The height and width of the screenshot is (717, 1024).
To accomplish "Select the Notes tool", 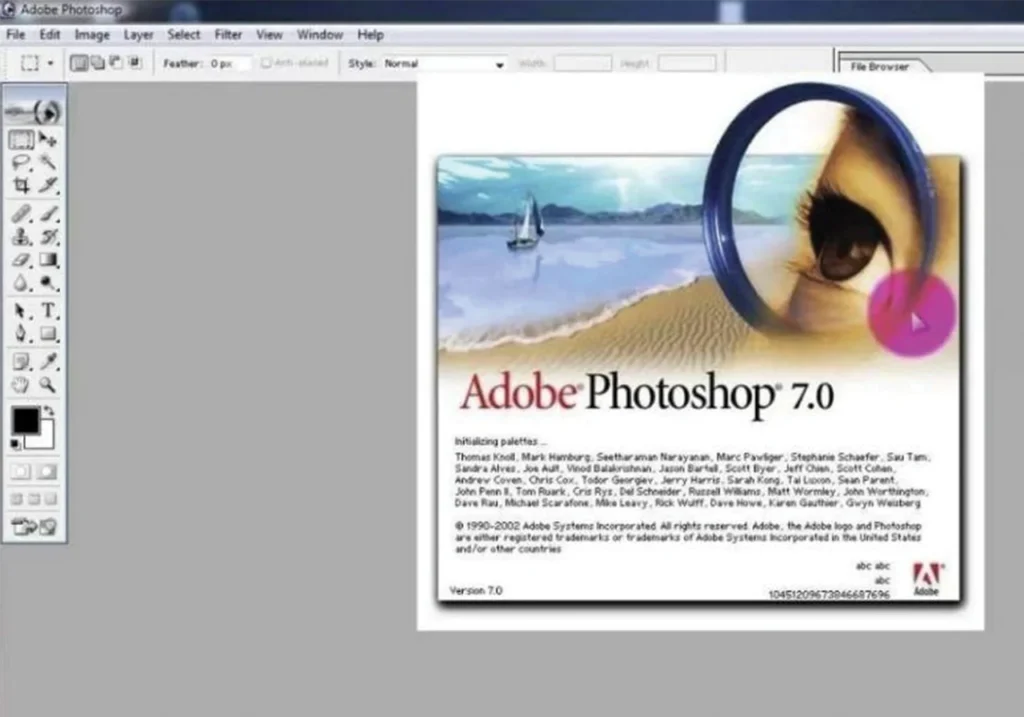I will (21, 361).
